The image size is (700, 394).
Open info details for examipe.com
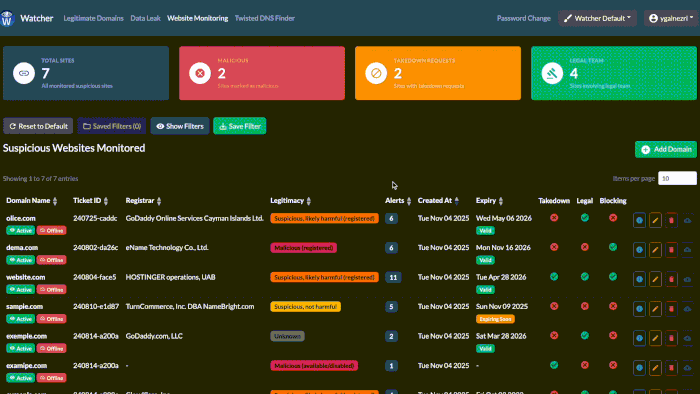[x=639, y=367]
